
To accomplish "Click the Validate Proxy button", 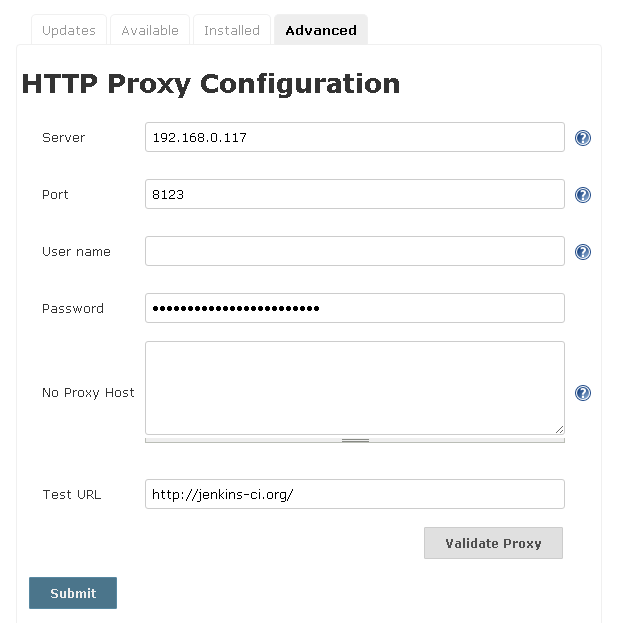I will [x=493, y=543].
